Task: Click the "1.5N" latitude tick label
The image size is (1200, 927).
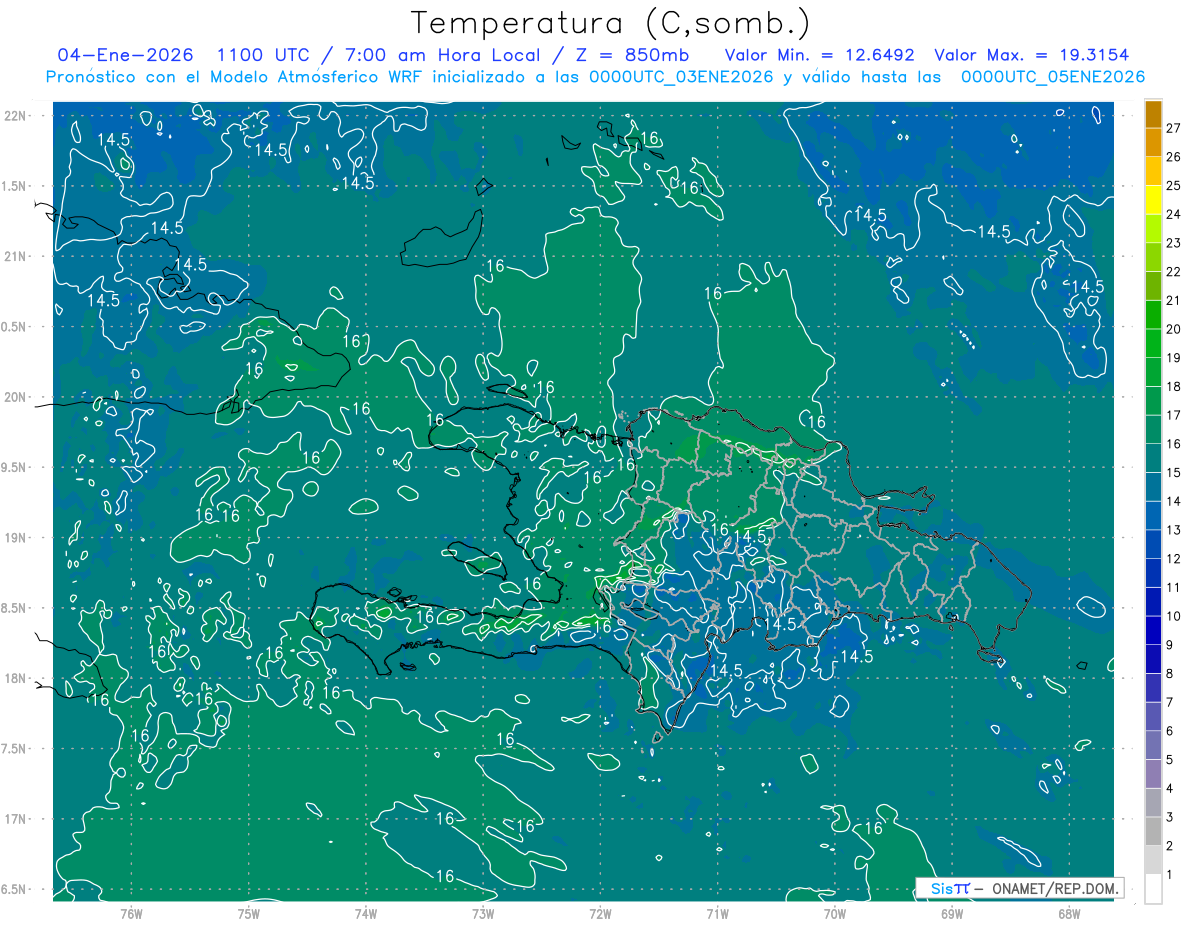Action: click(x=16, y=186)
